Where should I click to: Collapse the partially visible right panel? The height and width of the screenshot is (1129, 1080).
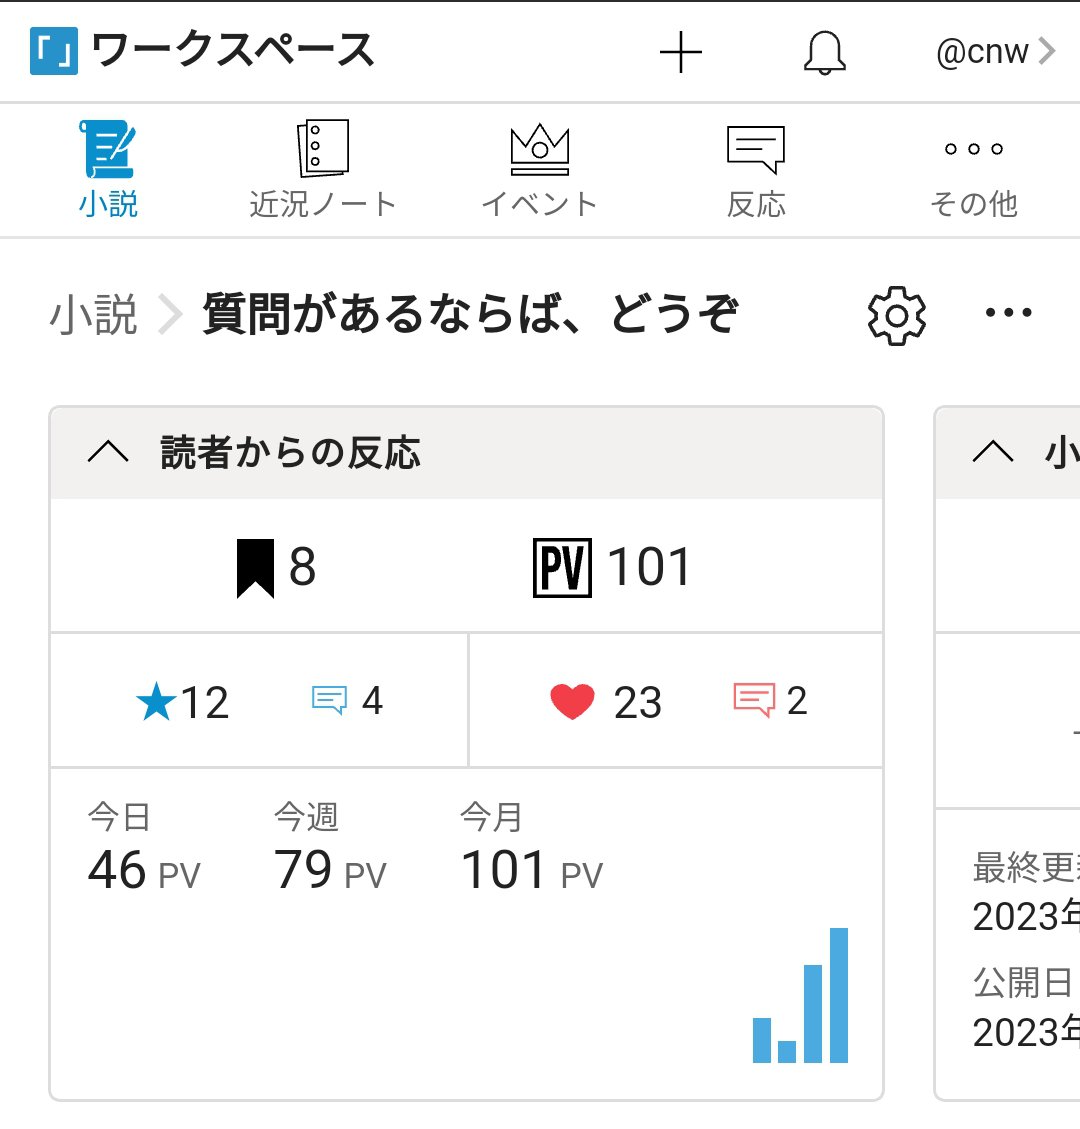[993, 453]
